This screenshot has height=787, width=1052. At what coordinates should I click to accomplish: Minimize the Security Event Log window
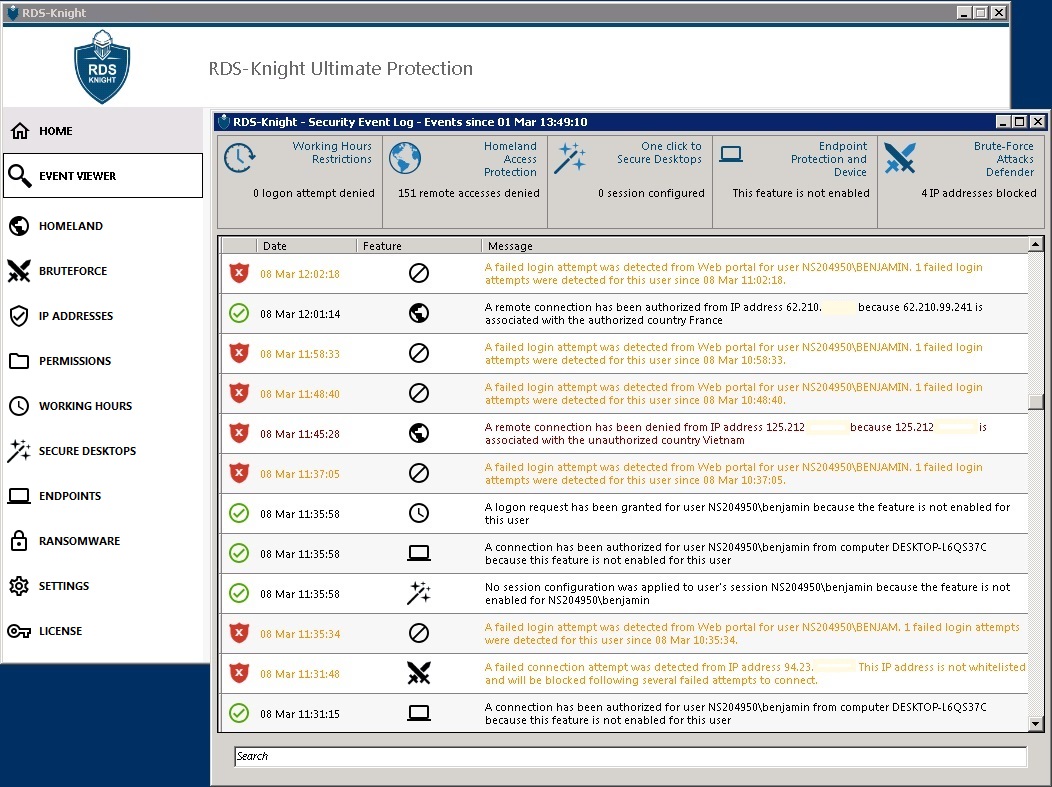coord(1002,121)
